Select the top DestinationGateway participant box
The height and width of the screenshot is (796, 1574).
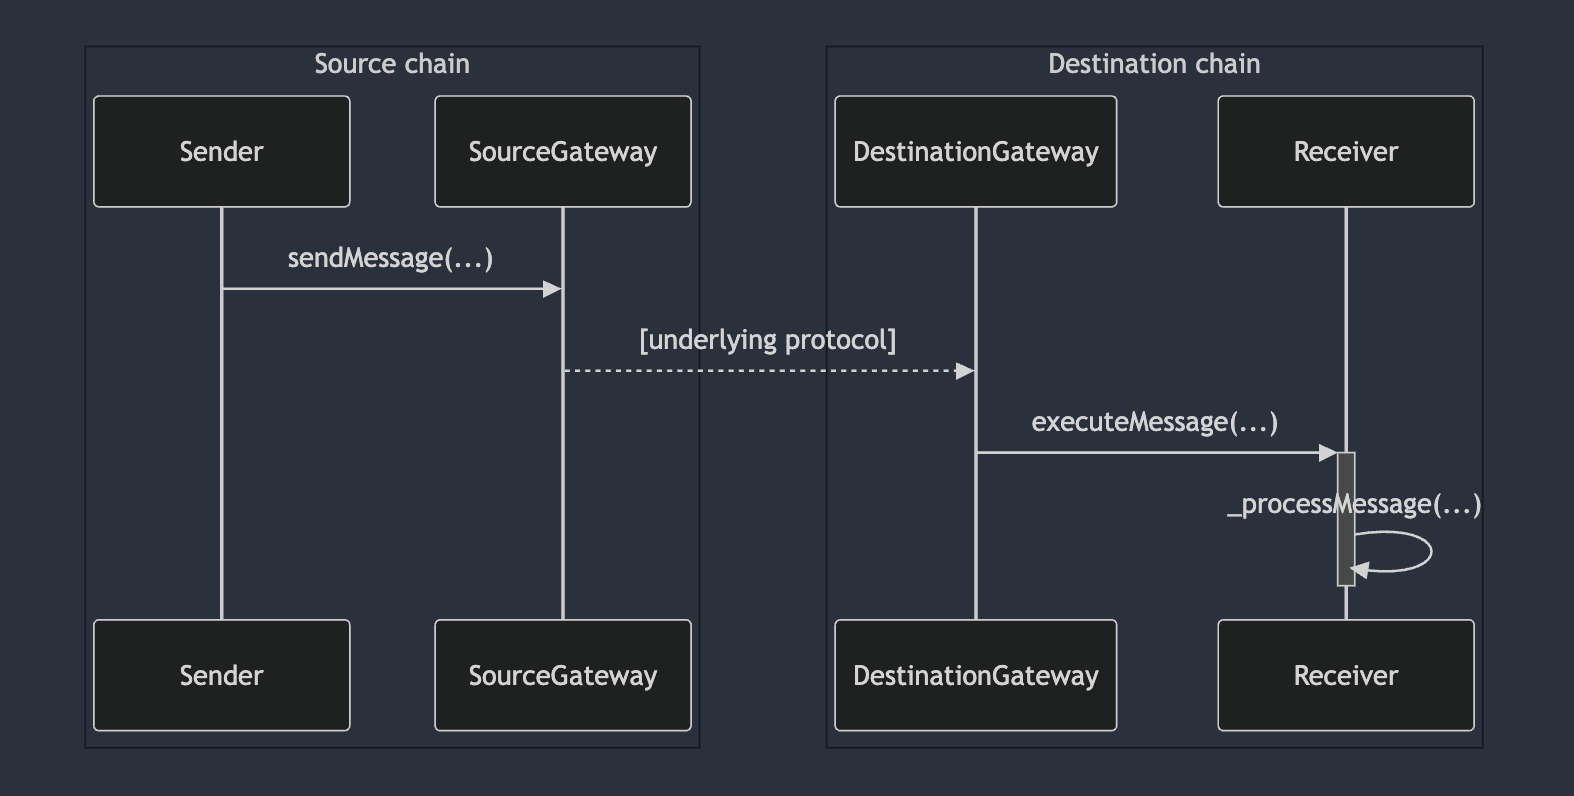(975, 152)
